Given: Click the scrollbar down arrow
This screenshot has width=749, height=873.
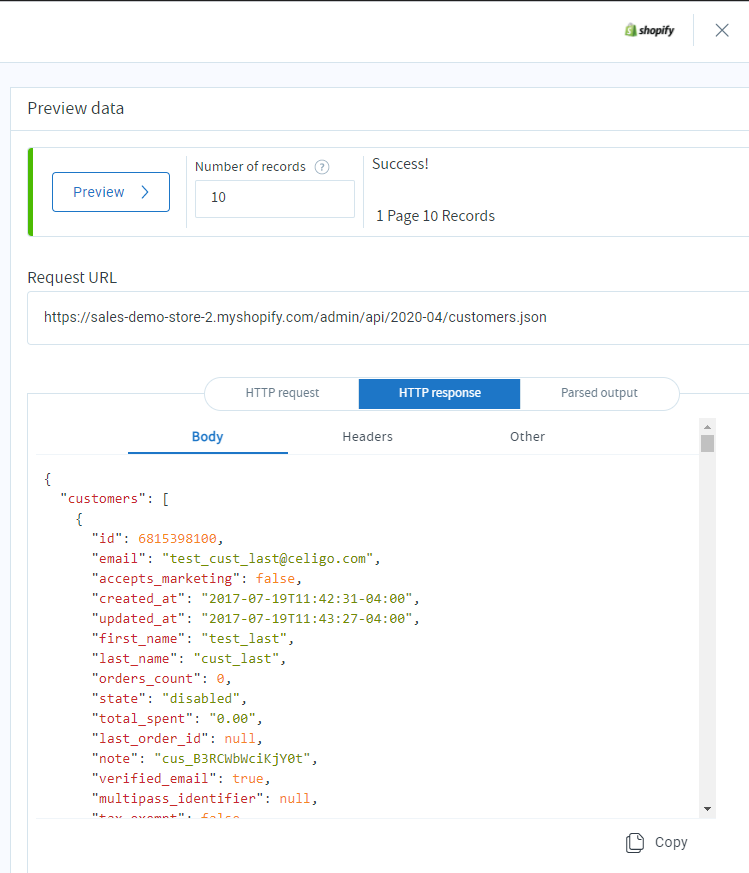Looking at the screenshot, I should point(707,809).
